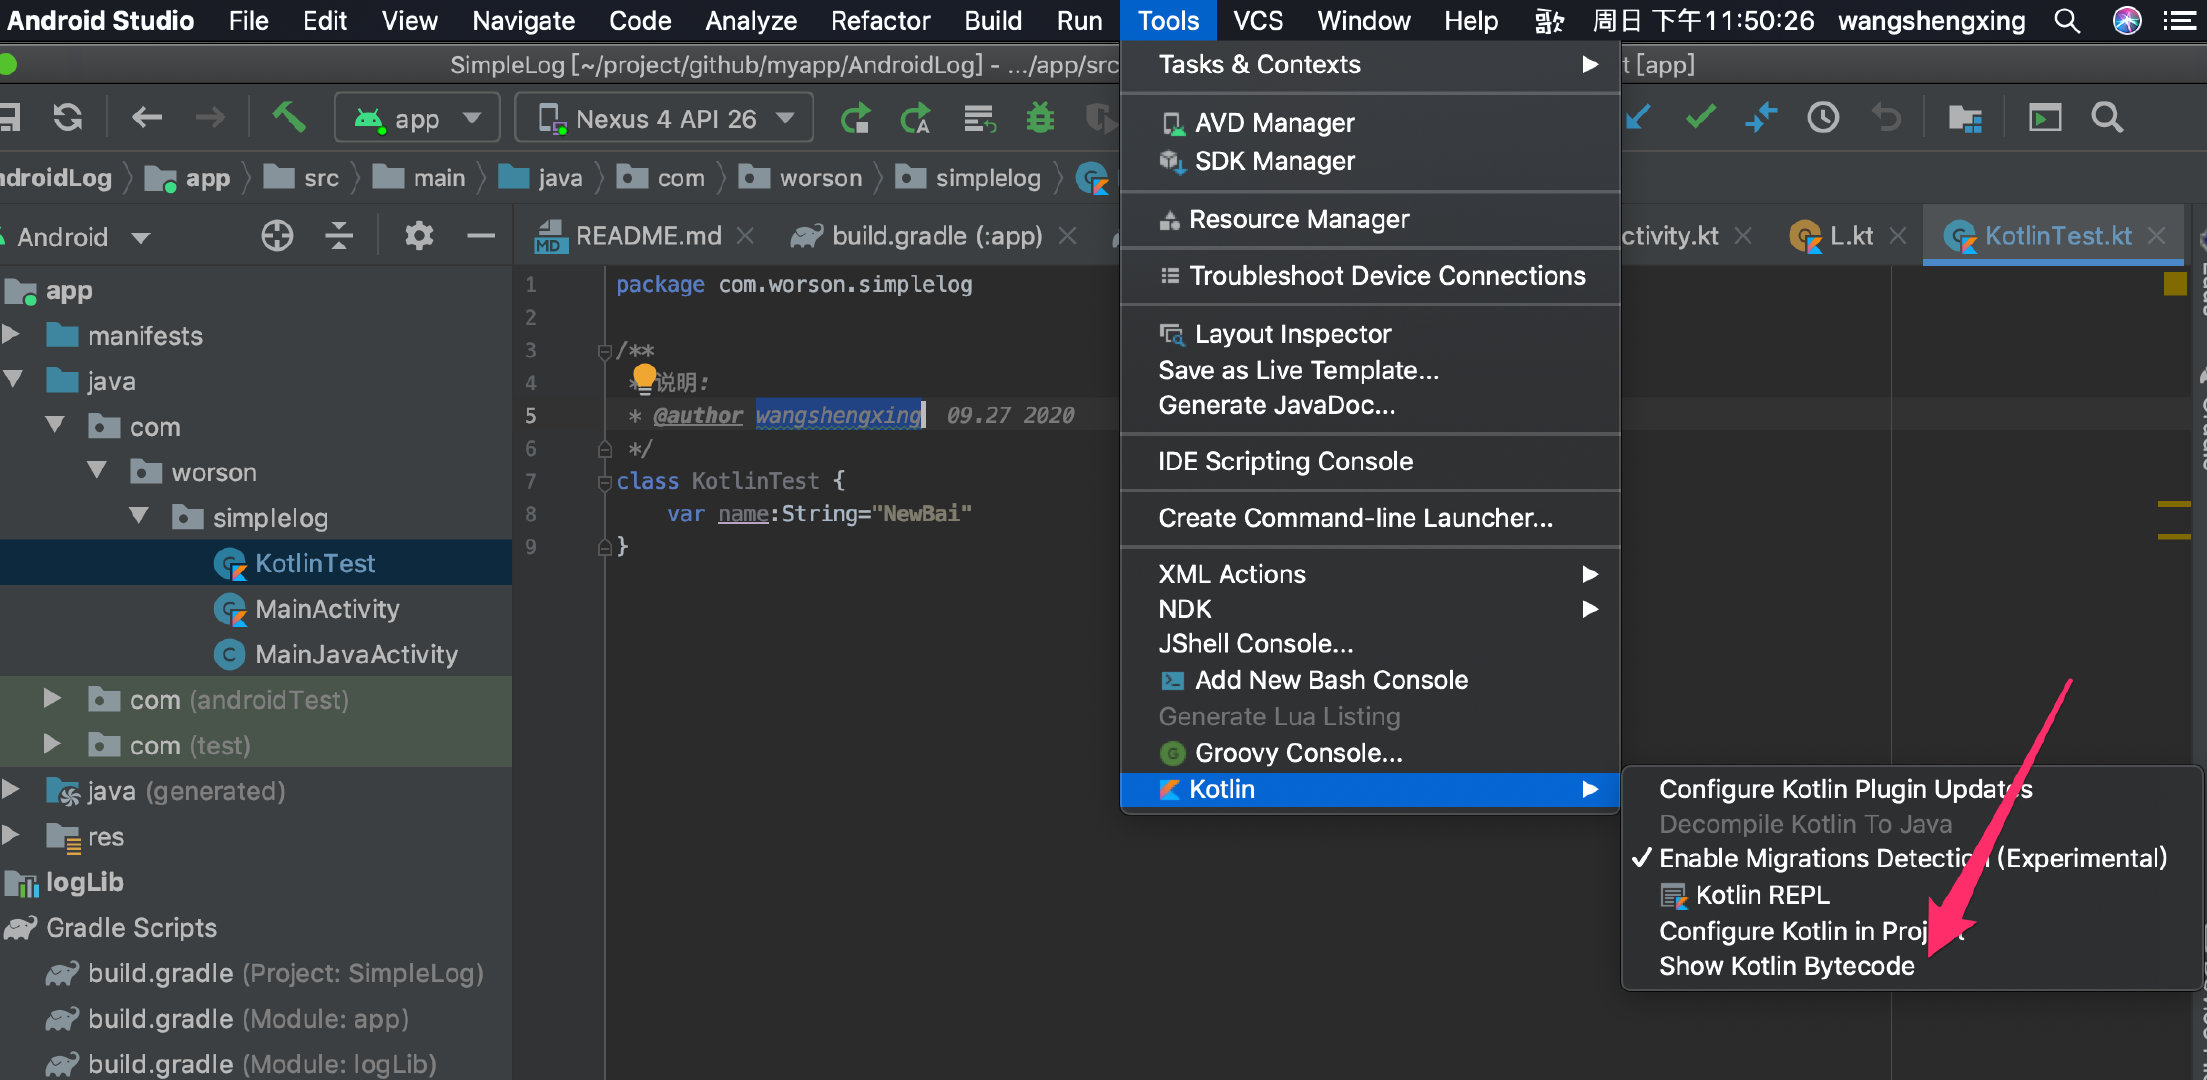Click simplelog in the breadcrumb bar
Viewport: 2207px width, 1080px height.
click(x=987, y=178)
